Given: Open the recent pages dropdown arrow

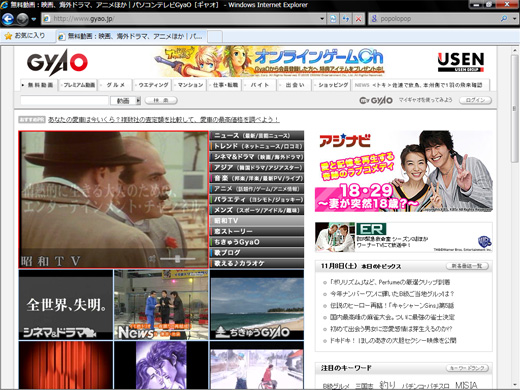Looking at the screenshot, I should point(34,19).
